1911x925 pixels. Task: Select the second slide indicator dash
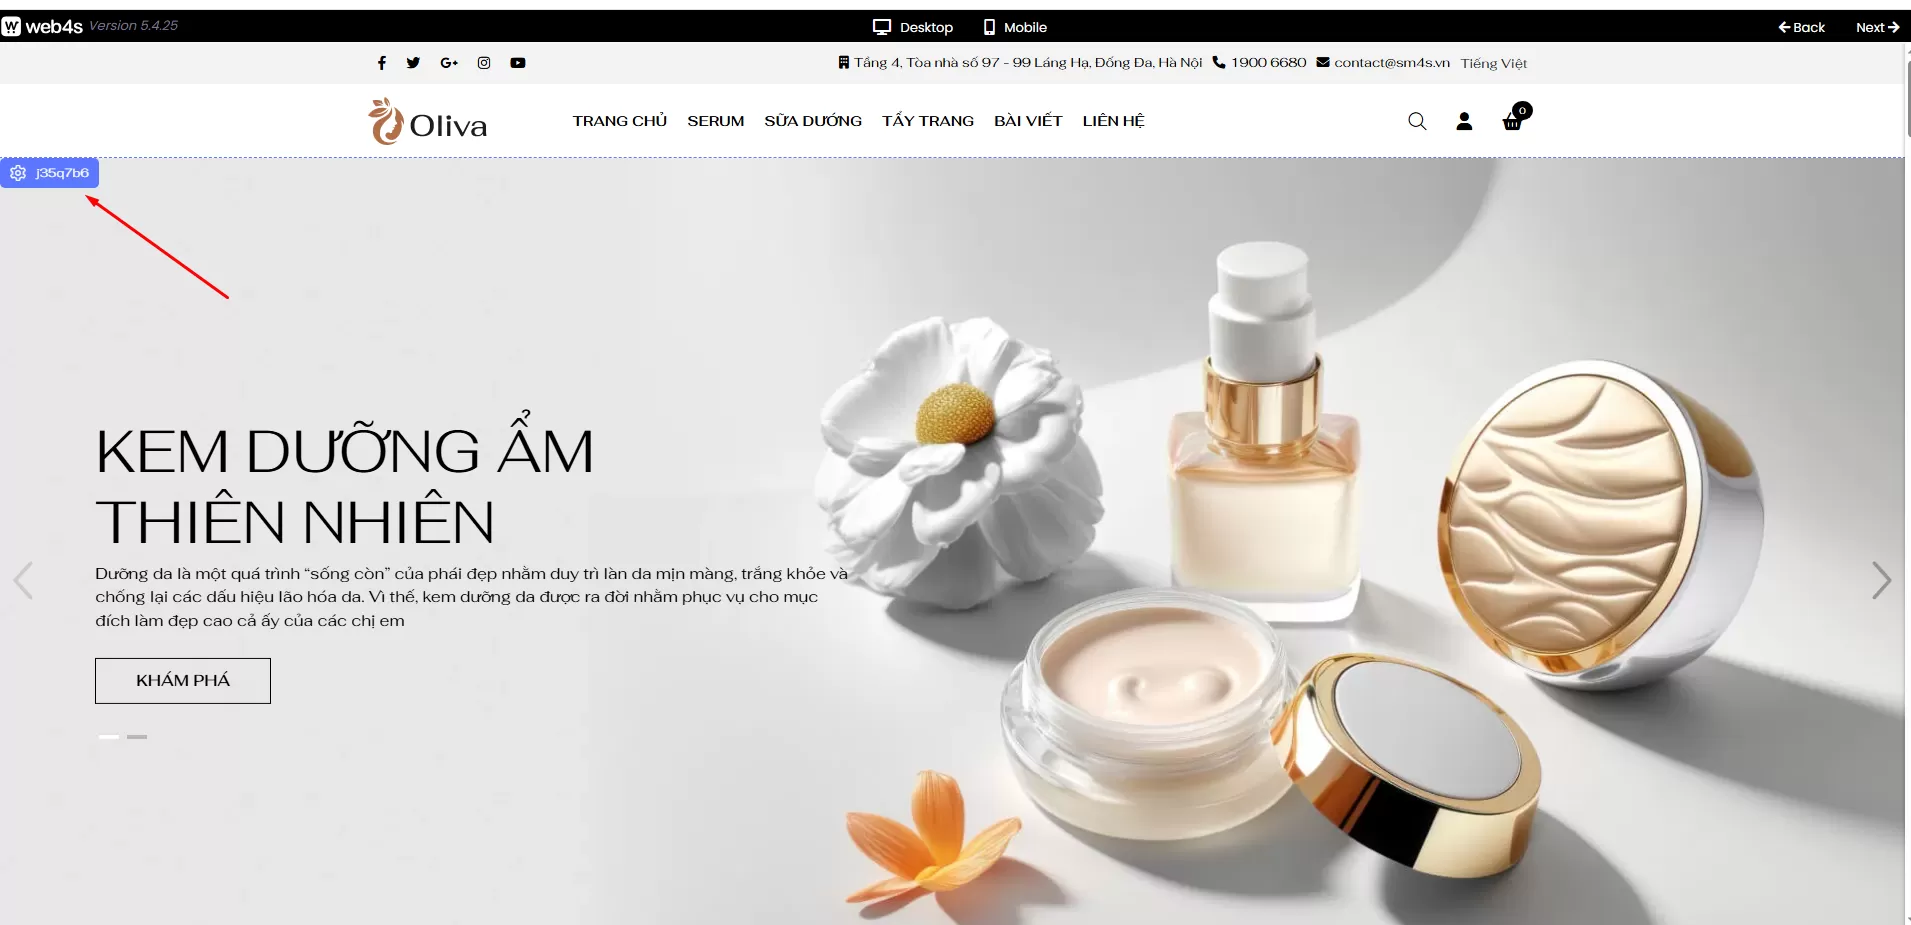pos(137,737)
